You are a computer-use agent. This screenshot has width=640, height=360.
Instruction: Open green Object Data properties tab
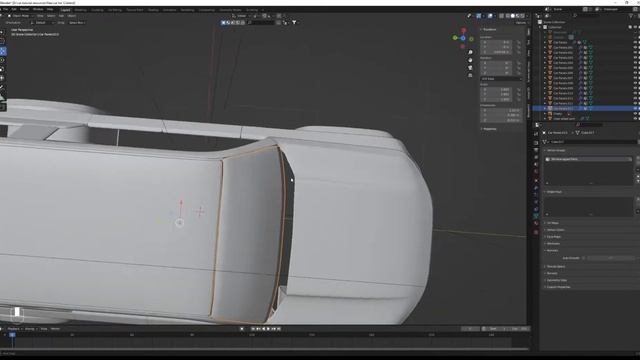click(536, 216)
